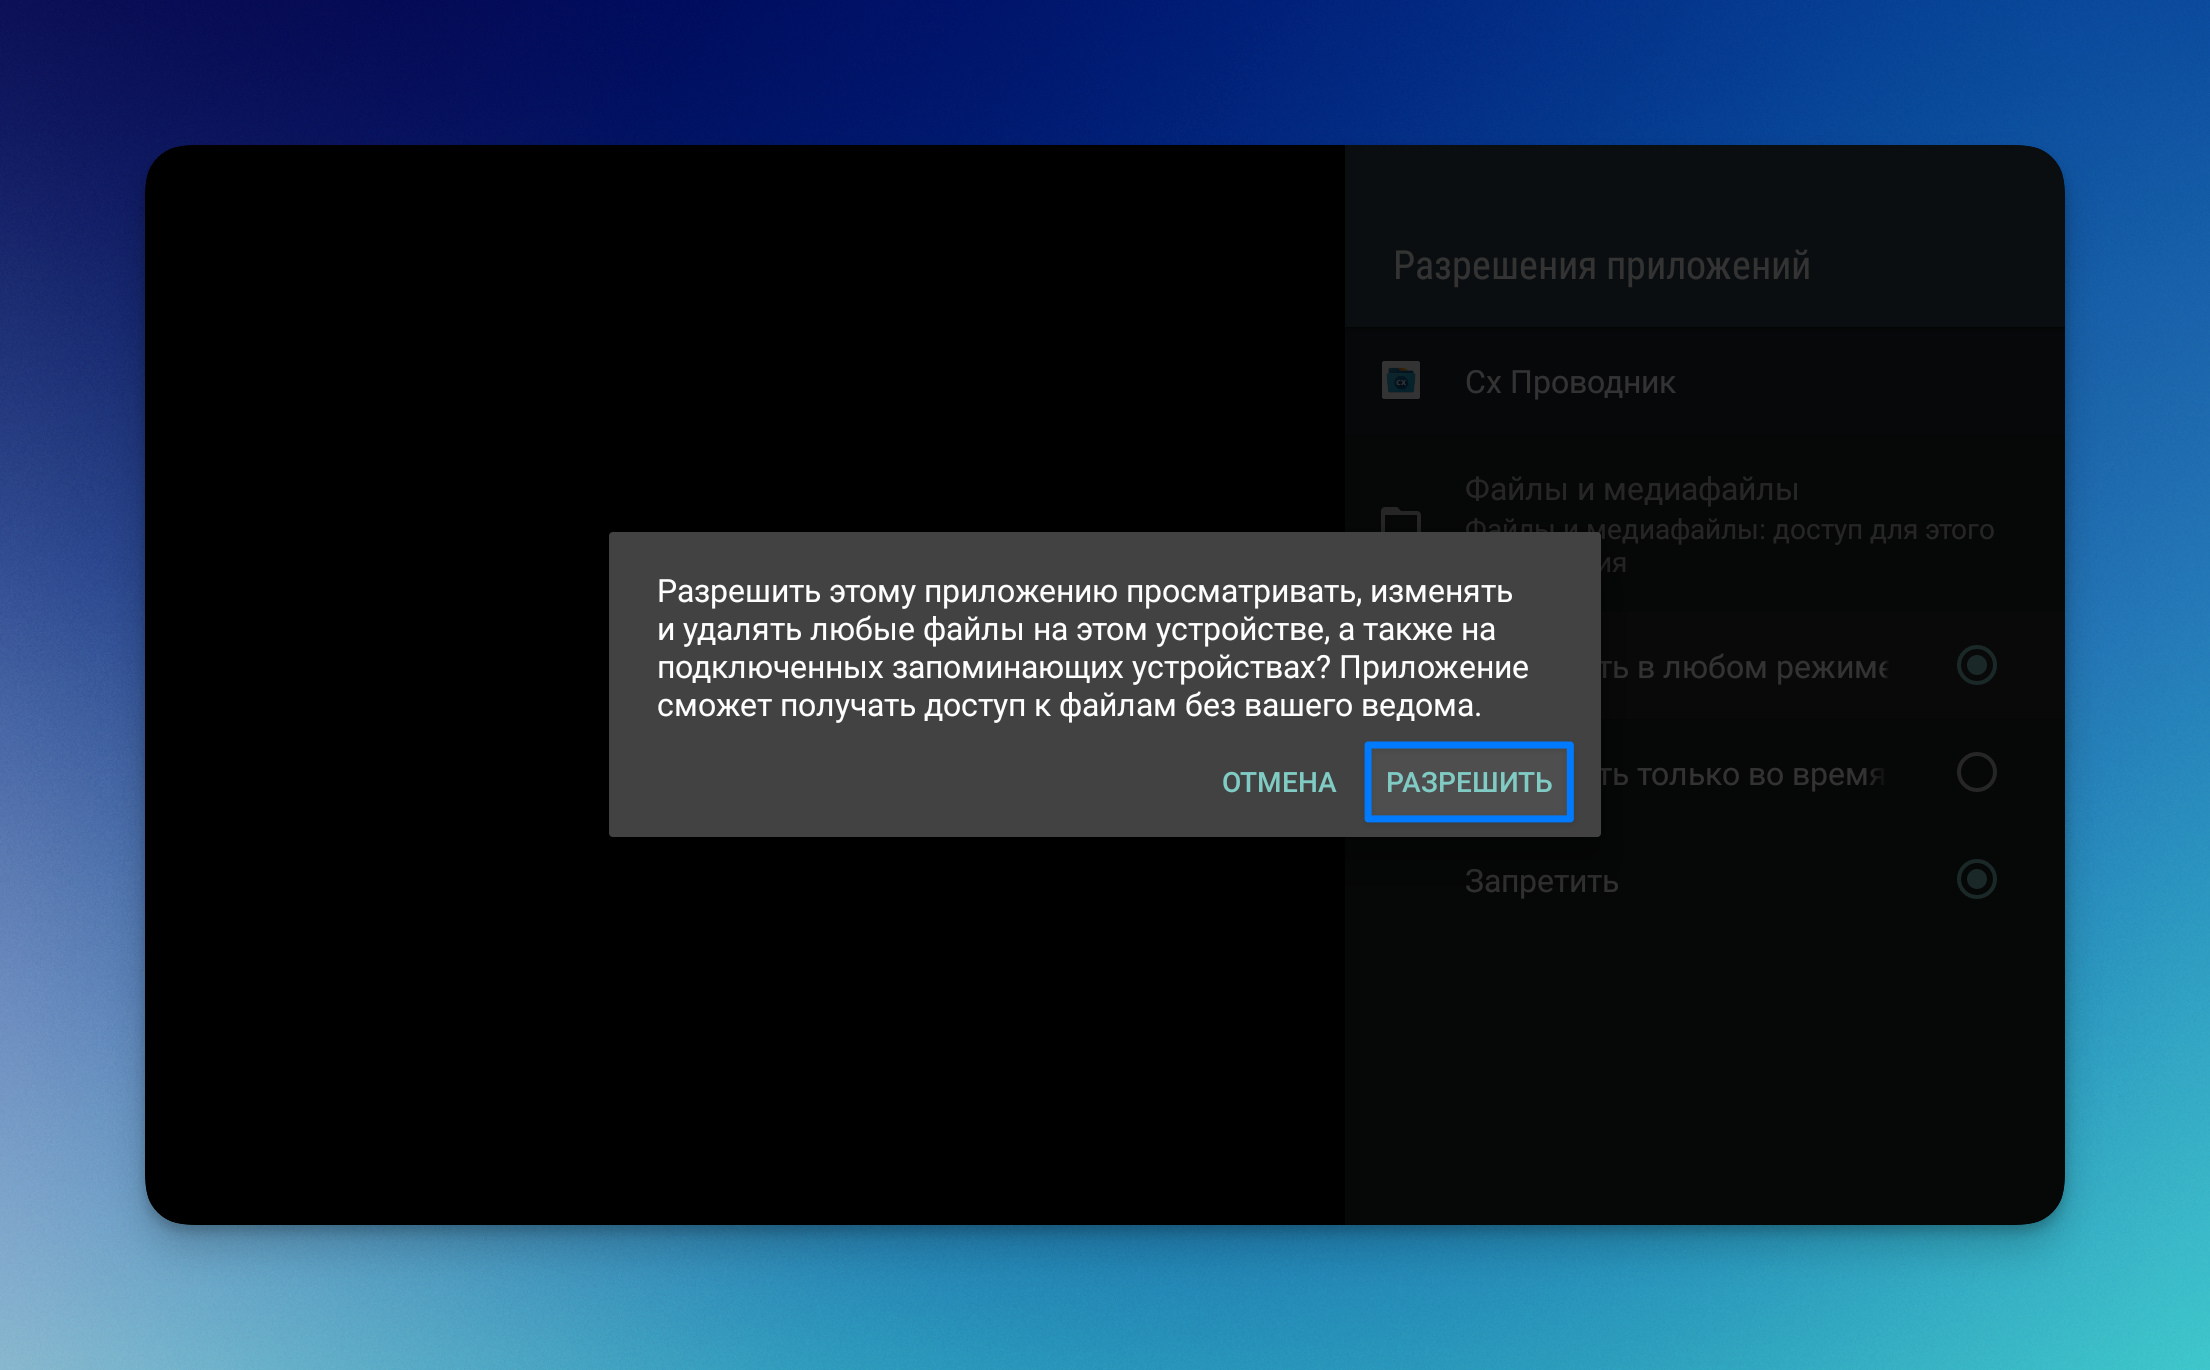
Task: Select the 'только во время' radio circle
Action: tap(1976, 773)
